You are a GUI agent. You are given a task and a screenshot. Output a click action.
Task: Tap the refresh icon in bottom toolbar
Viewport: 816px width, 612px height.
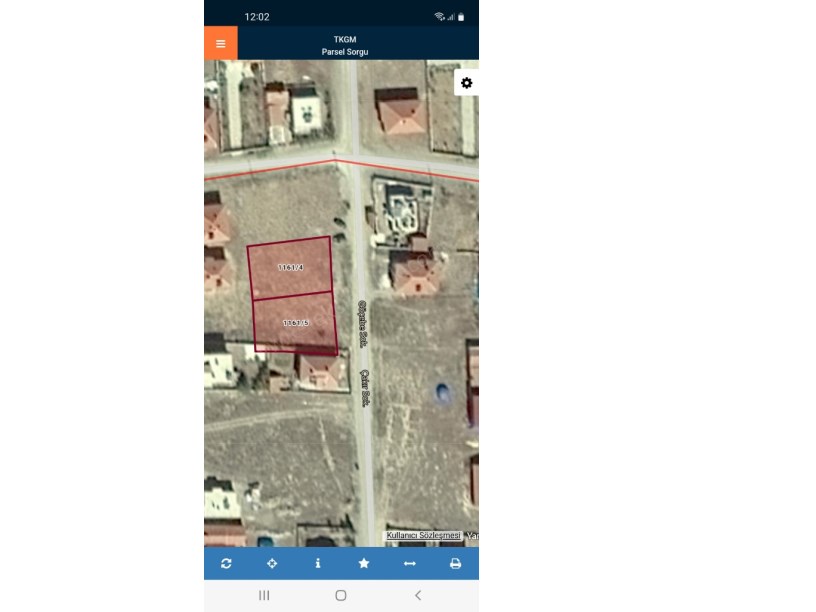click(226, 564)
